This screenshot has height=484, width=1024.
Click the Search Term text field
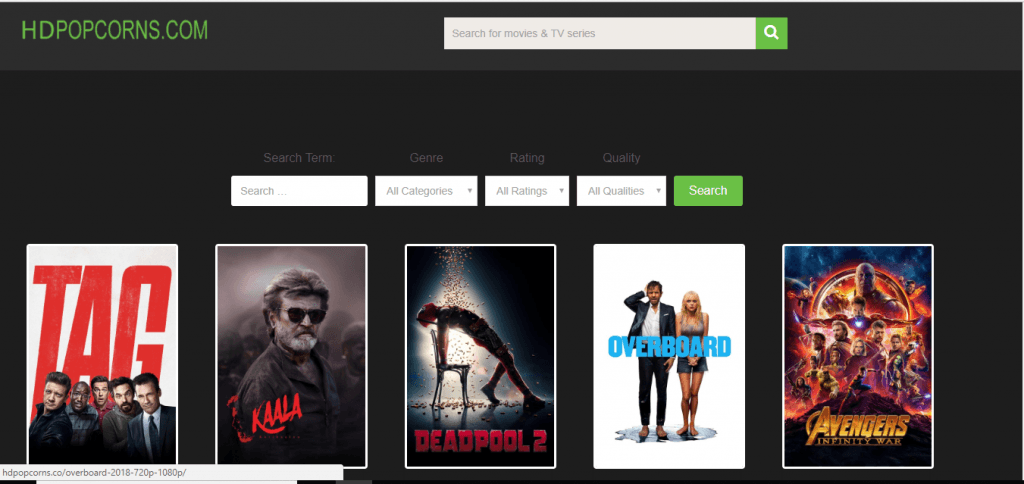tap(299, 191)
